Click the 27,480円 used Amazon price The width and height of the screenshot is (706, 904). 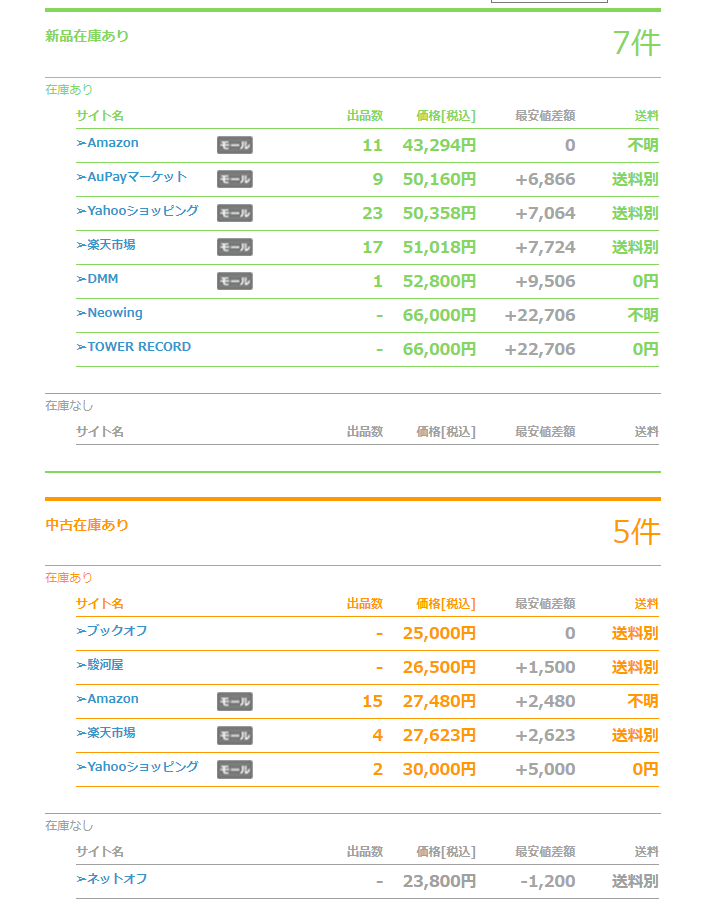(439, 702)
